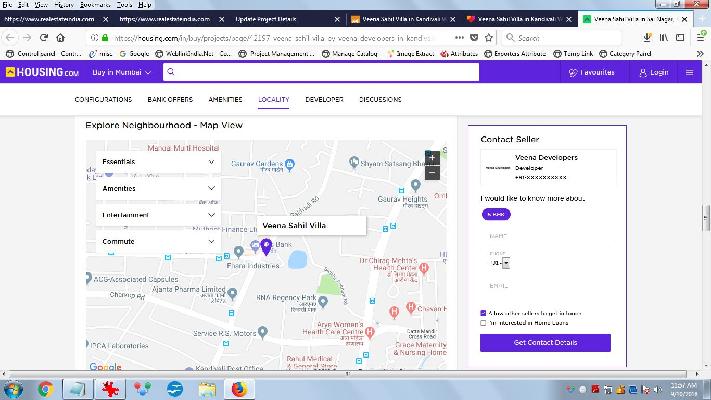Expand the Amenities map filter

click(x=158, y=188)
